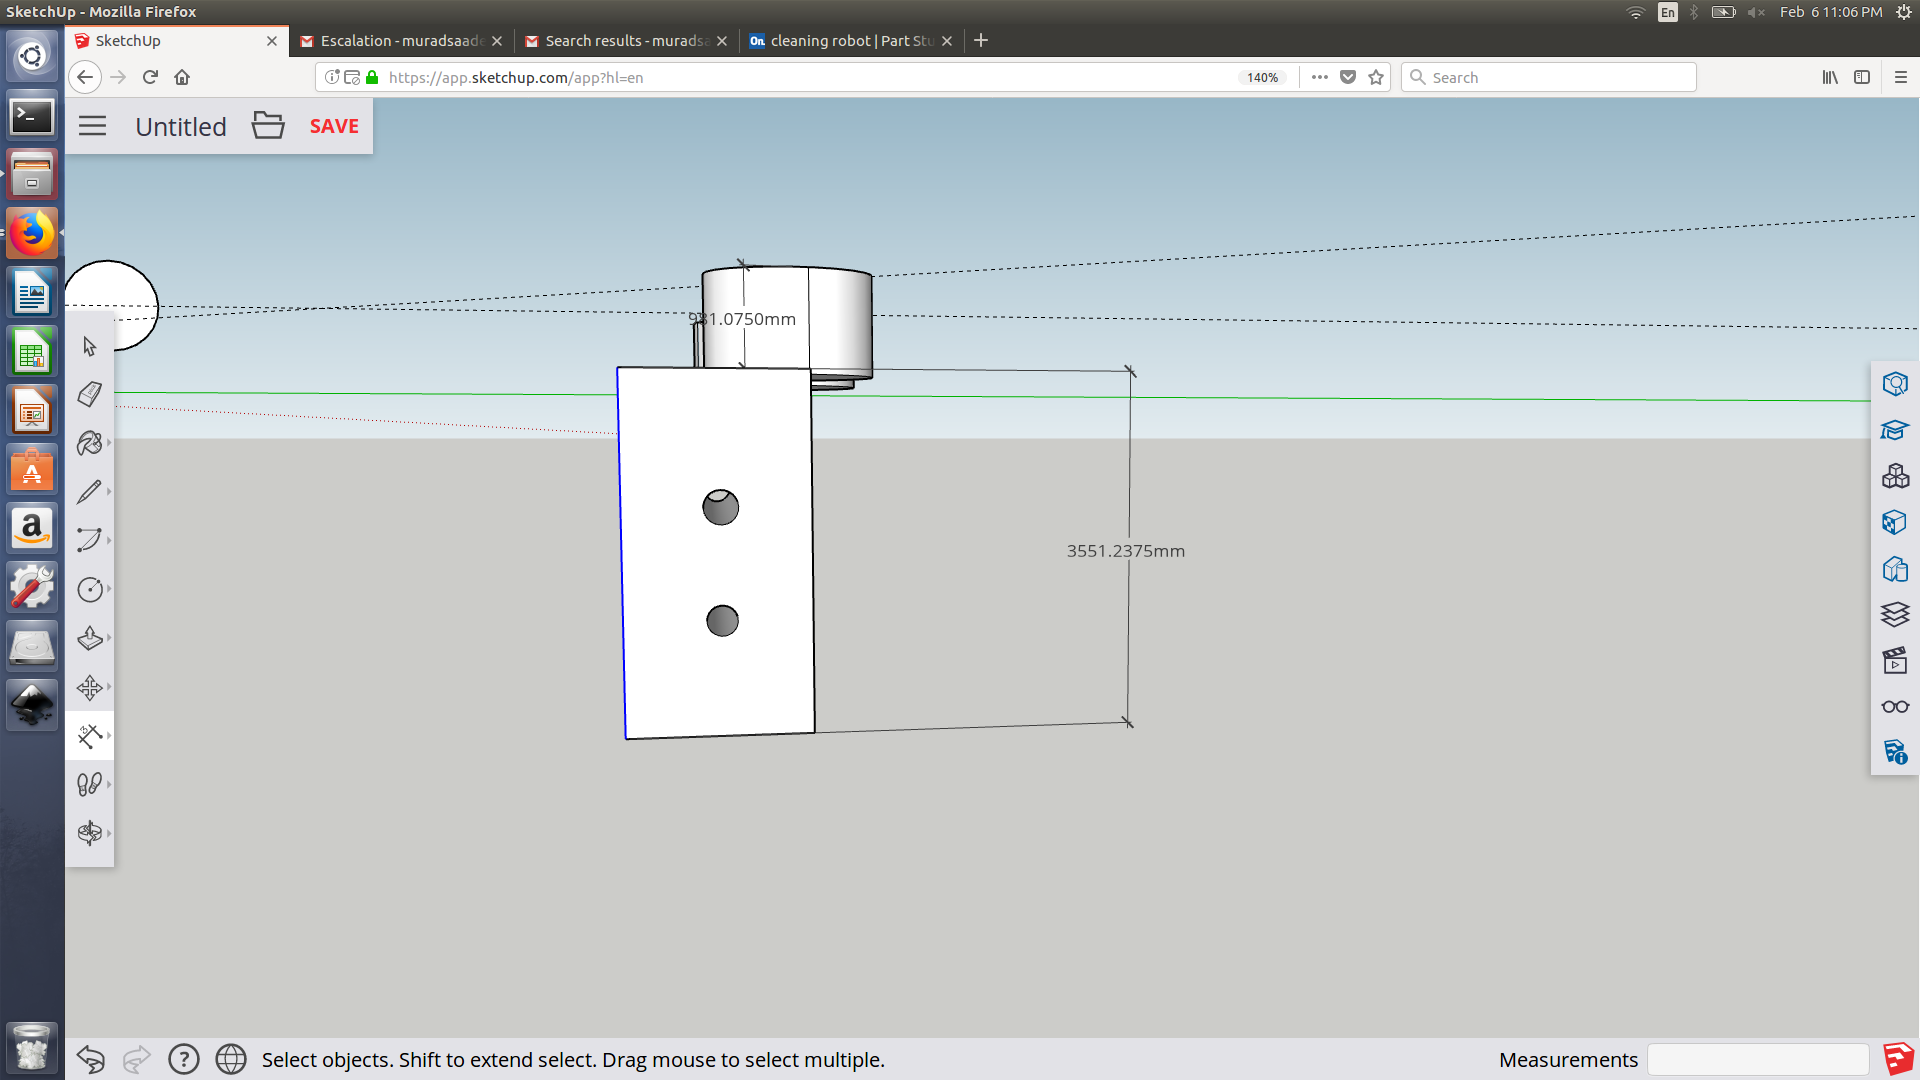
Task: Bookmark this page with the star
Action: click(x=1376, y=77)
